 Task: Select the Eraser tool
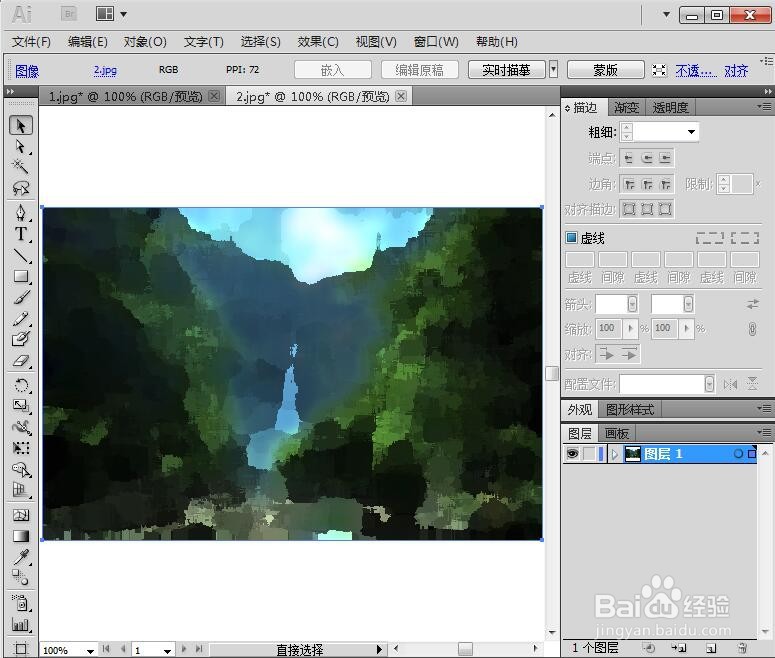point(21,361)
